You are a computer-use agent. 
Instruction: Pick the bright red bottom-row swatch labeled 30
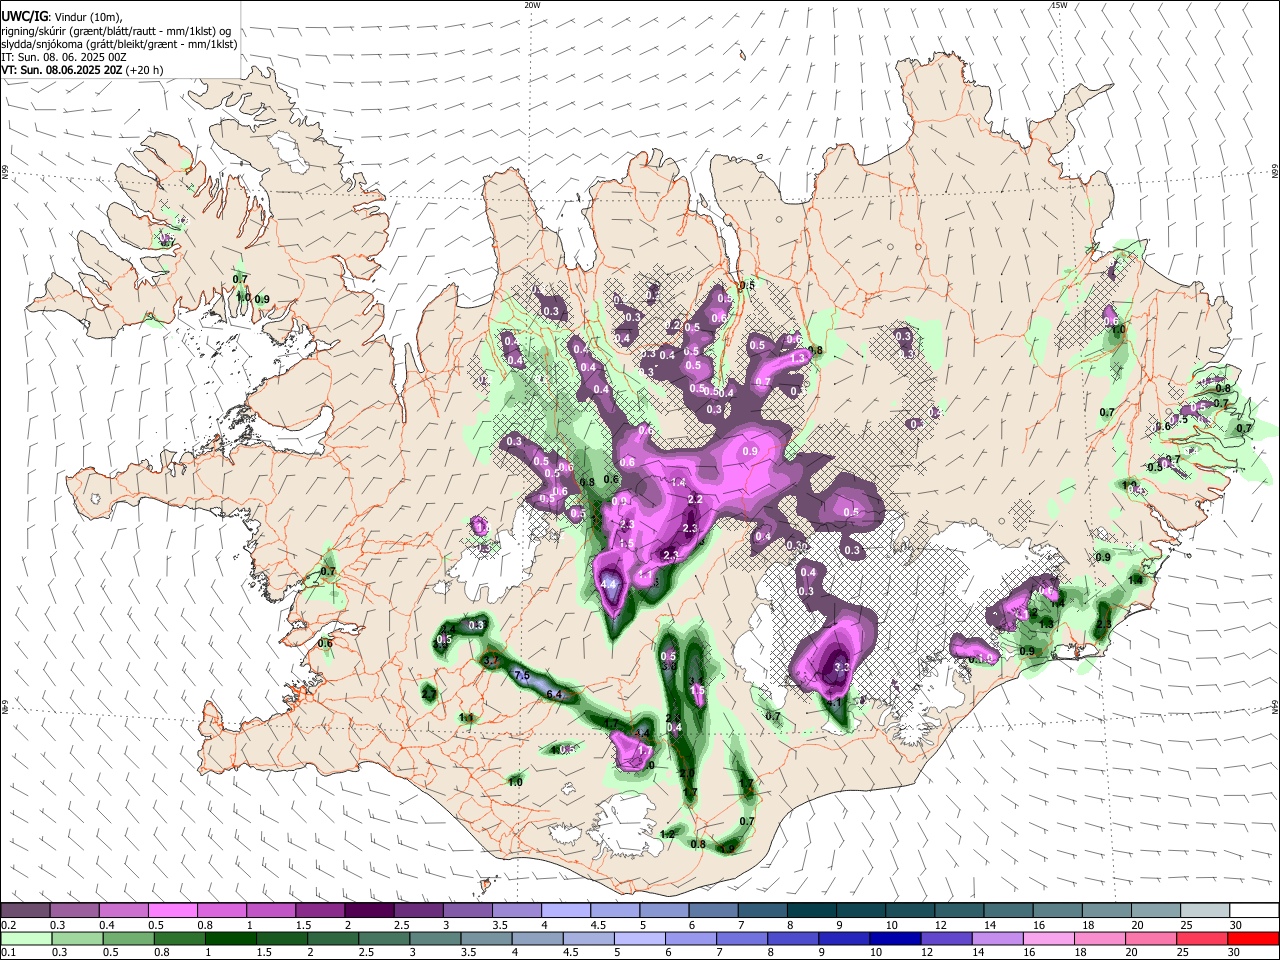tap(1252, 938)
